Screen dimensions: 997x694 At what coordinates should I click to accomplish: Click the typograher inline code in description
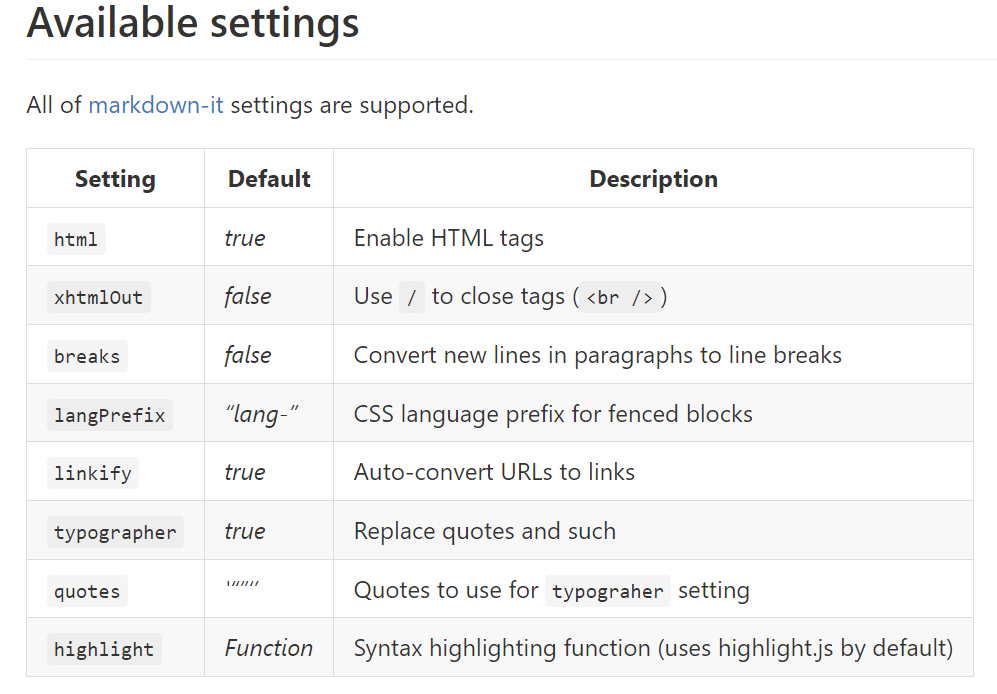pos(608,591)
